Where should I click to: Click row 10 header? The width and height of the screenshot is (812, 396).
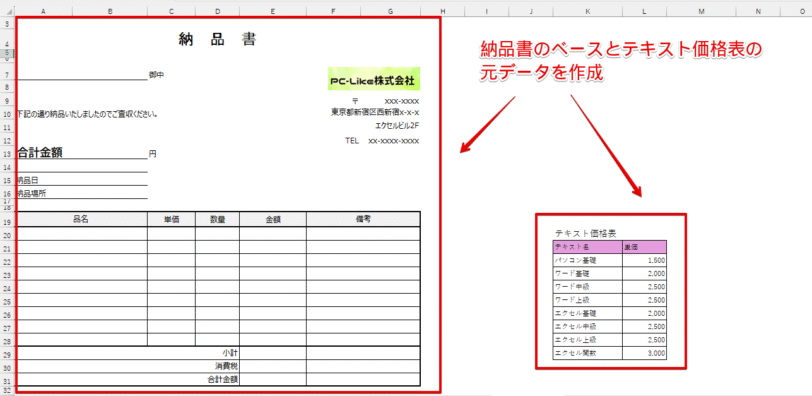click(x=7, y=114)
